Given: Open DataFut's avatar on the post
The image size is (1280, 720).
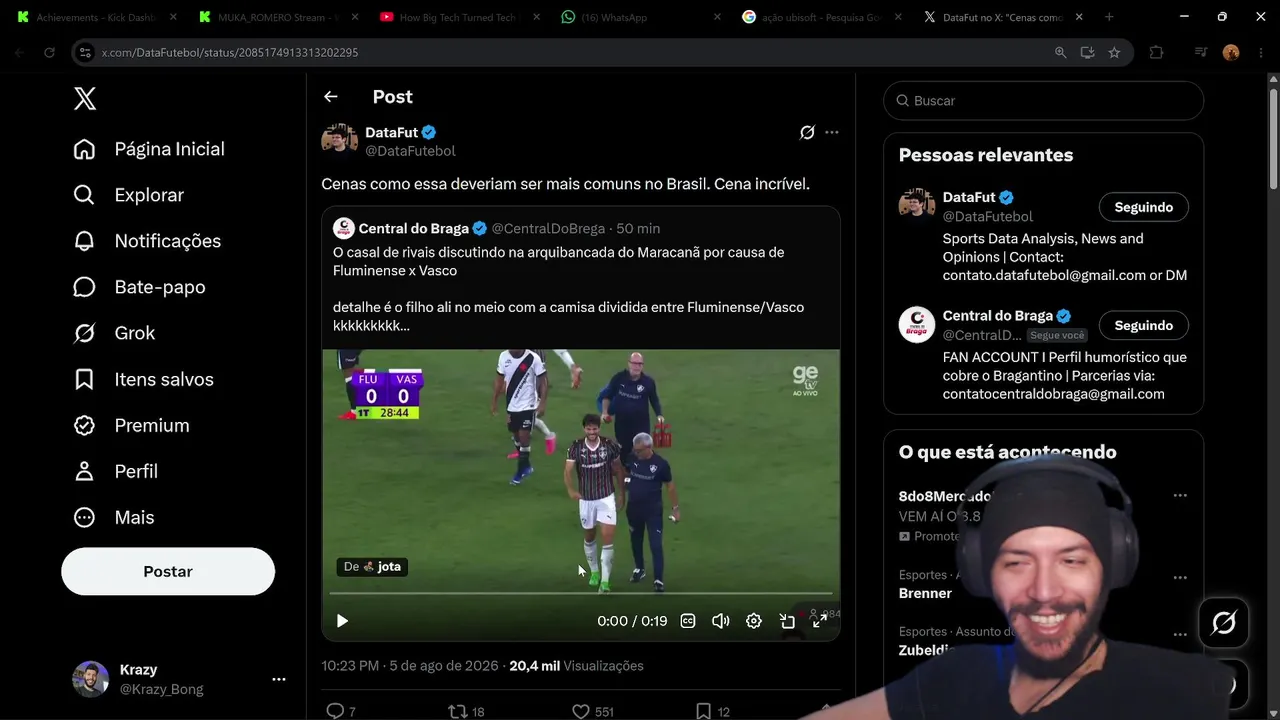Looking at the screenshot, I should pyautogui.click(x=340, y=139).
